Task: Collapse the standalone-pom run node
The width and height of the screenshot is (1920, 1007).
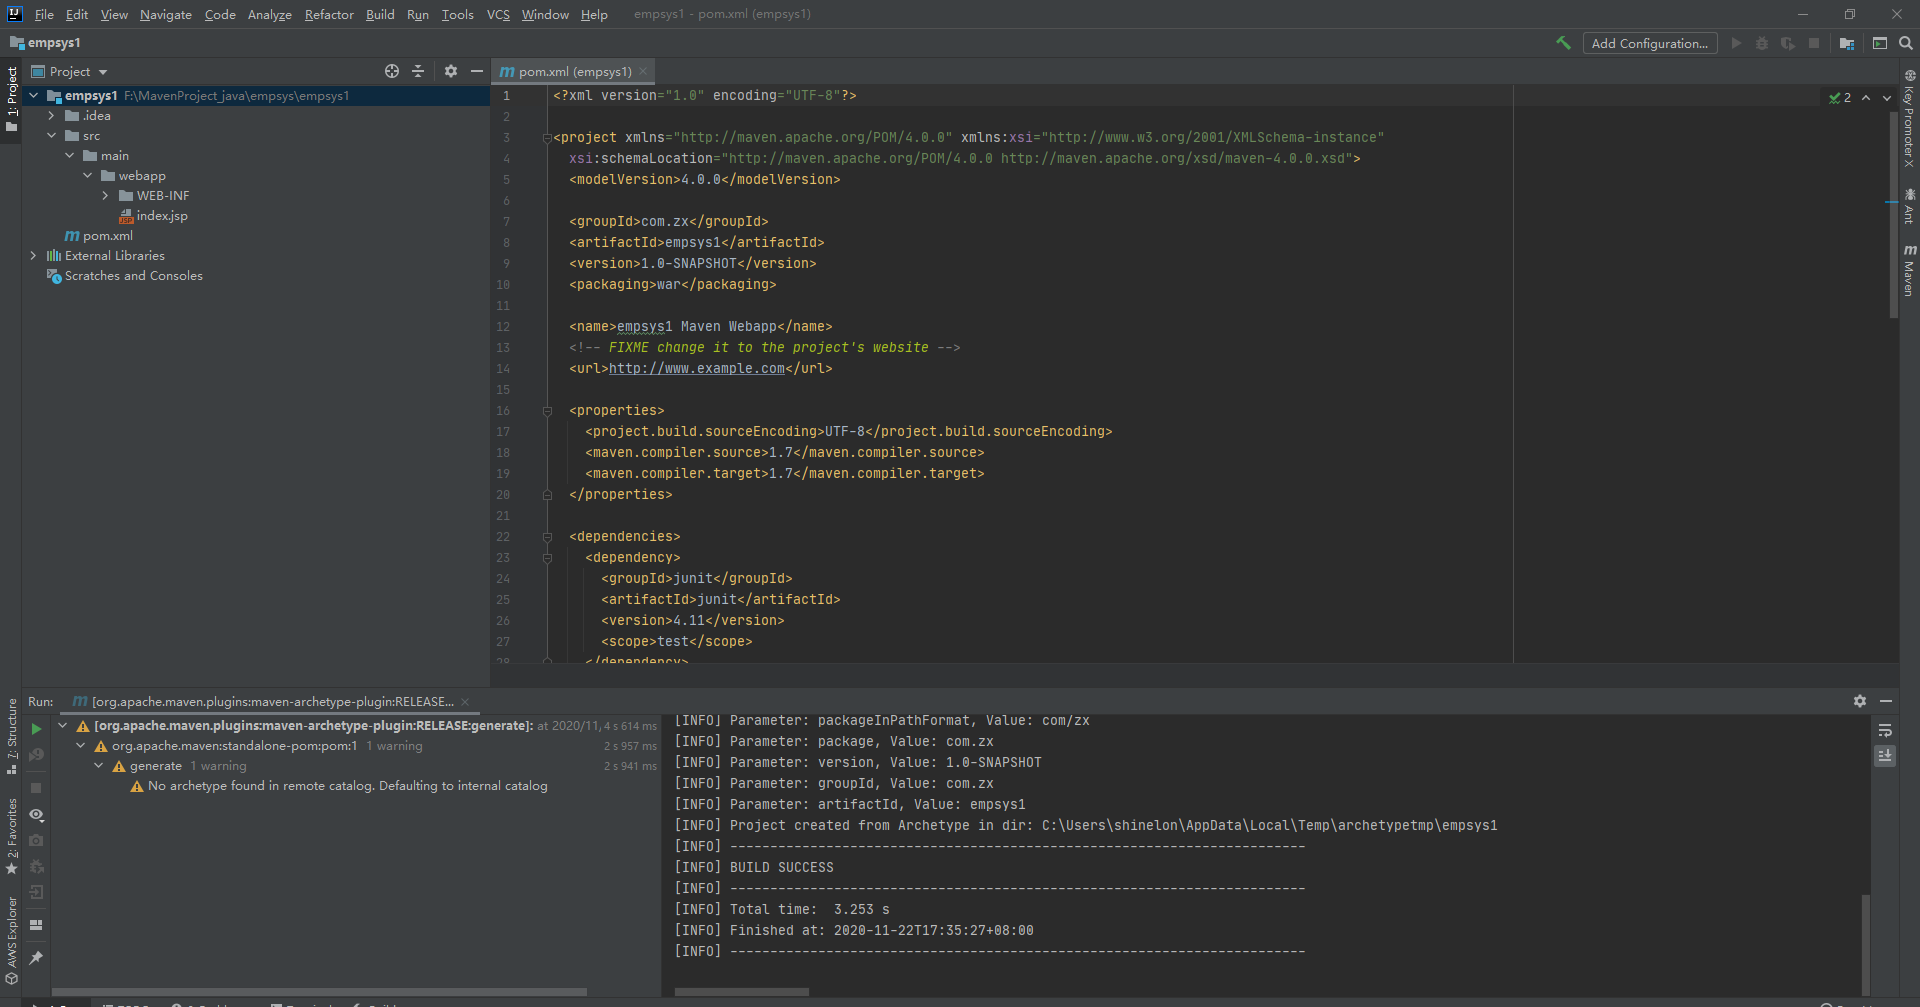Action: pos(81,746)
